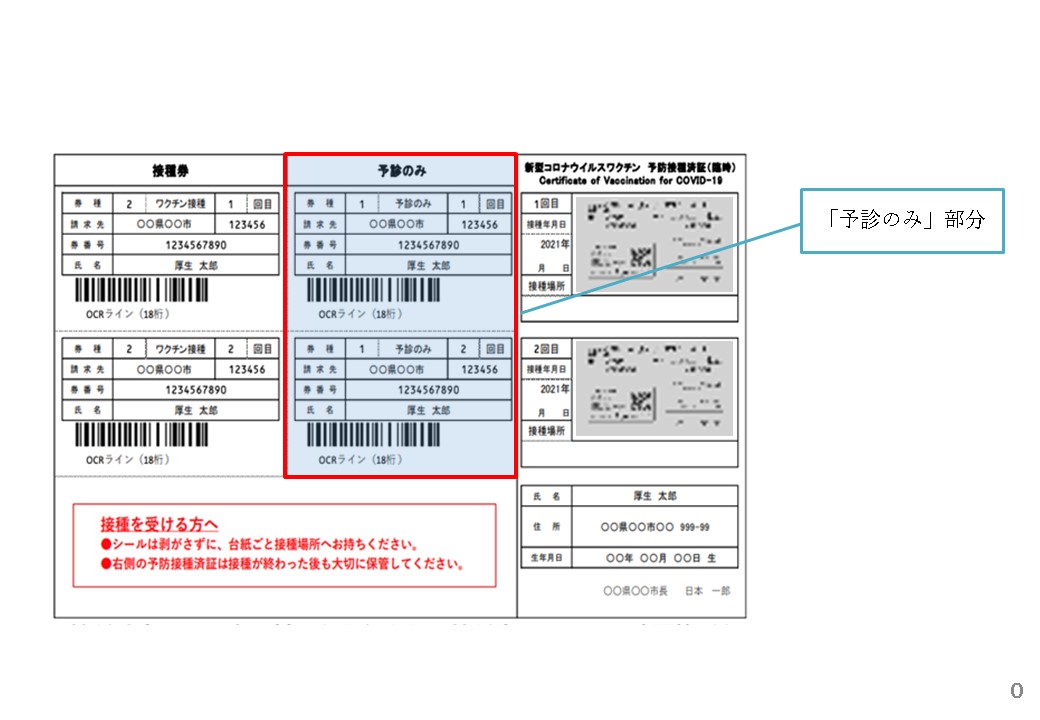
Task: Click the mayor signature 日本 一郎
Action: 707,591
